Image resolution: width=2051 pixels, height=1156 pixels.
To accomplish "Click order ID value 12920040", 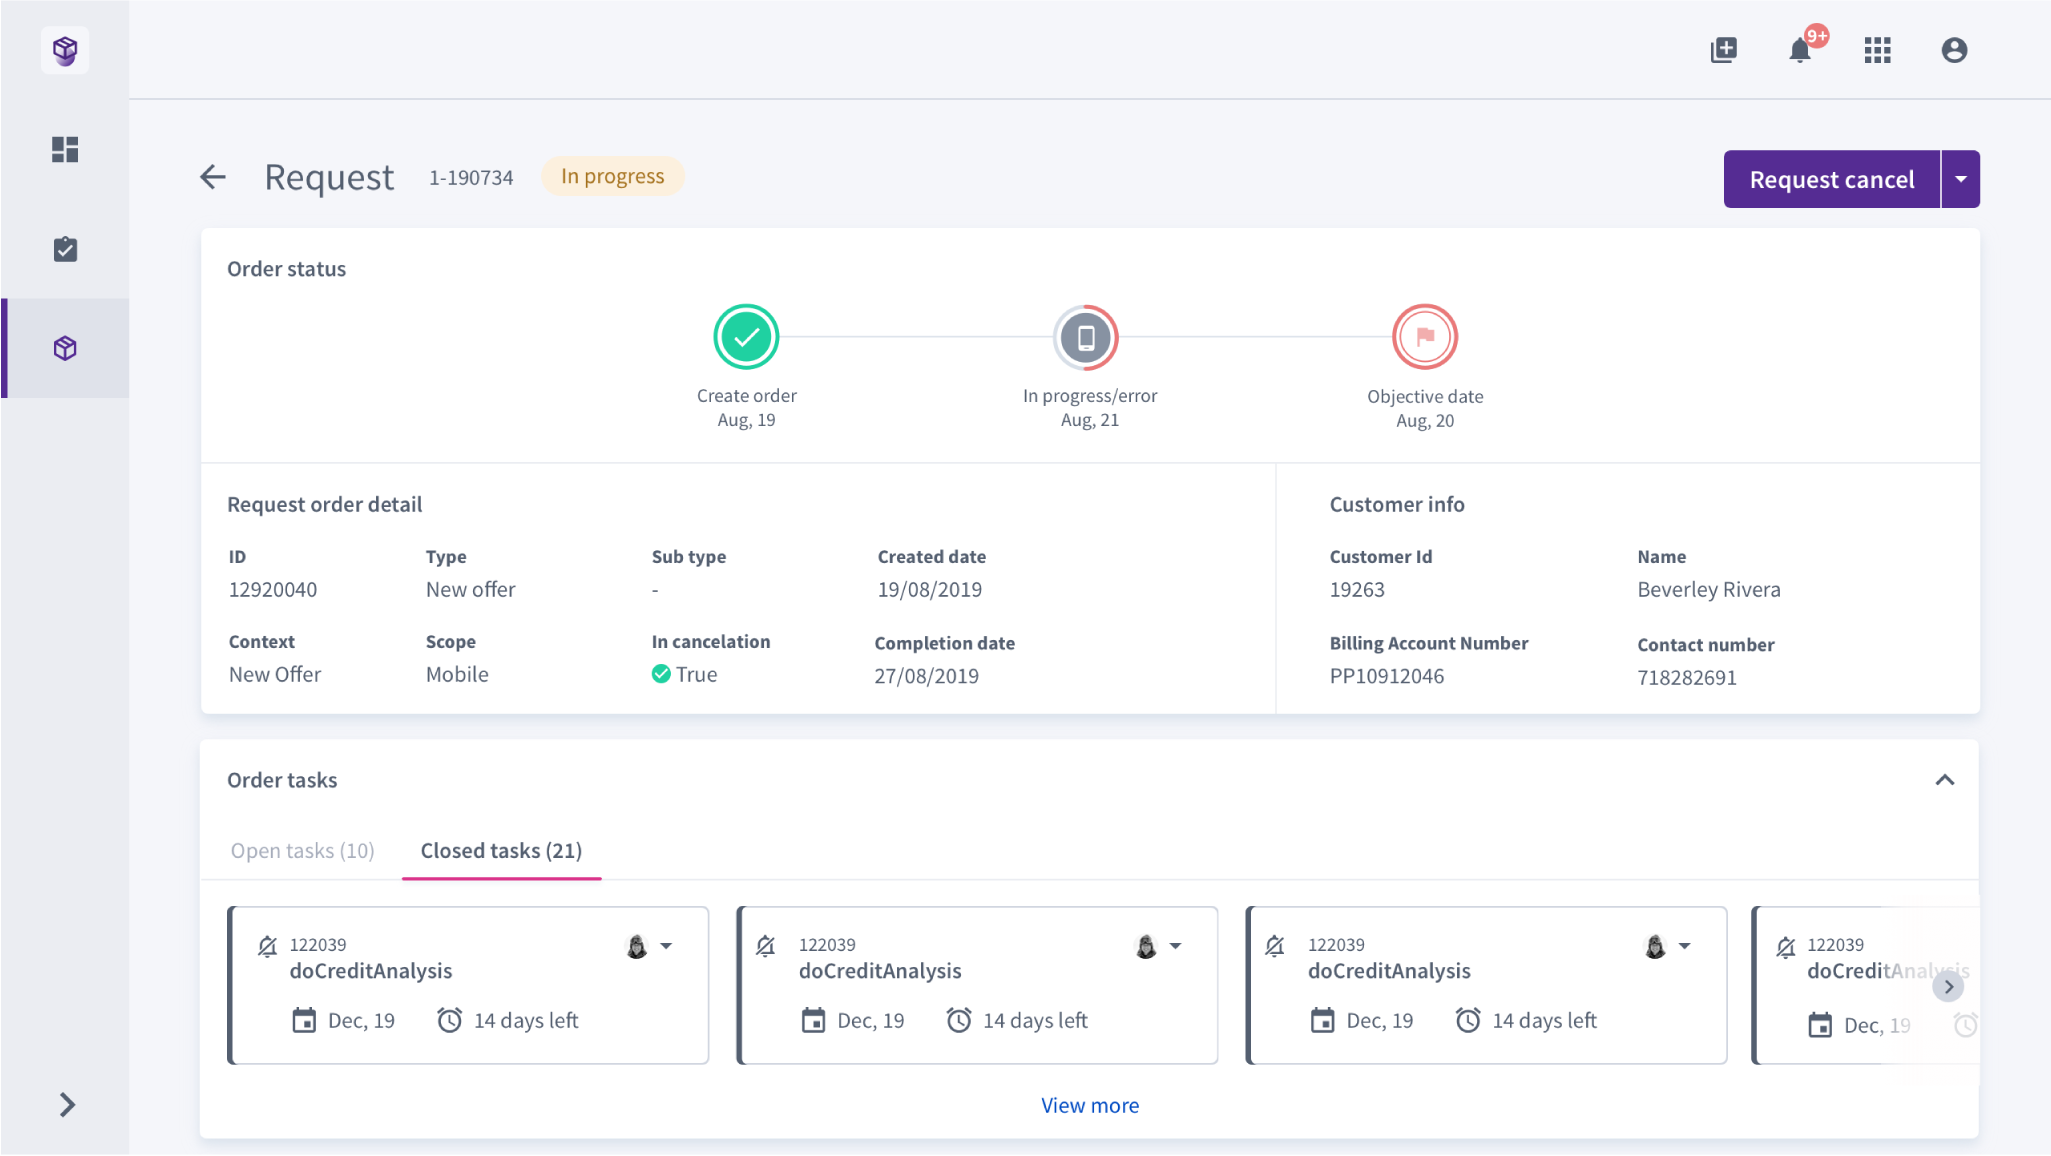I will [x=273, y=590].
